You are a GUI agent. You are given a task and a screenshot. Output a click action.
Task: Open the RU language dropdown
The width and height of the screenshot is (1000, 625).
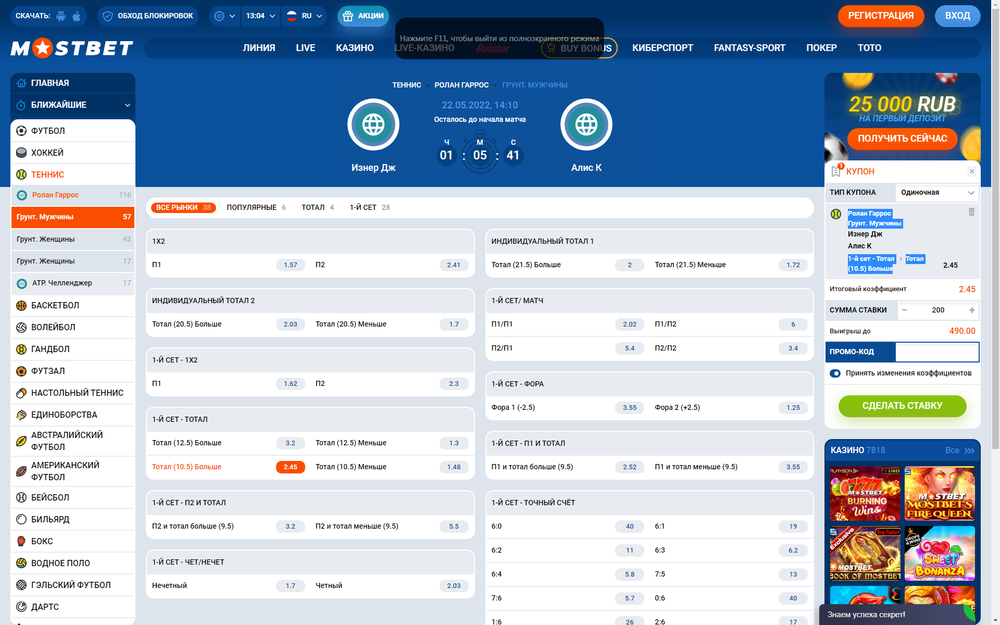click(304, 16)
